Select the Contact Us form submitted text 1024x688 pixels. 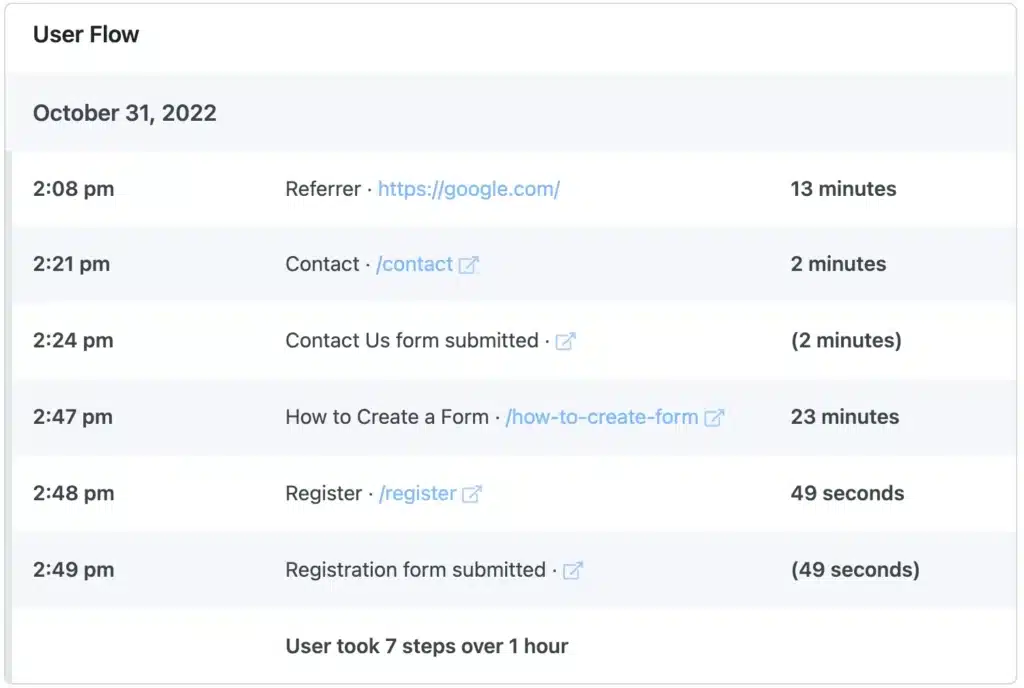411,340
